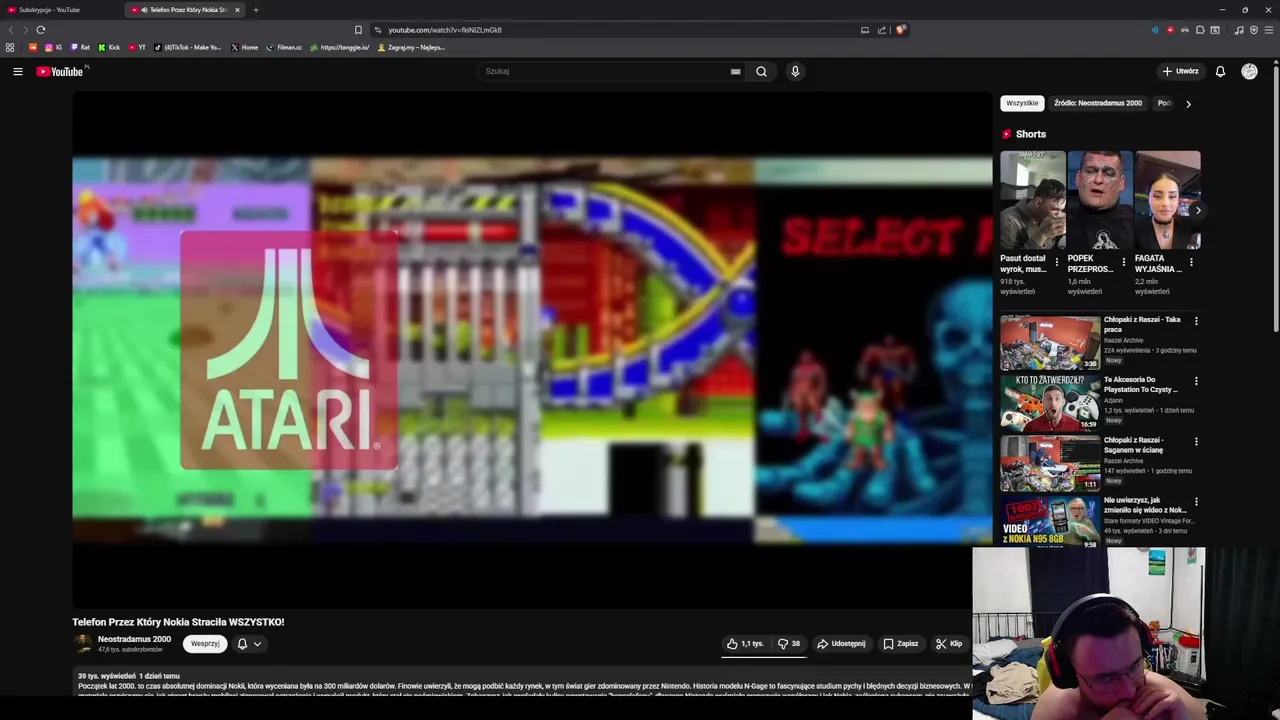
Task: Click the page vertical scrollbar
Action: [1275, 200]
